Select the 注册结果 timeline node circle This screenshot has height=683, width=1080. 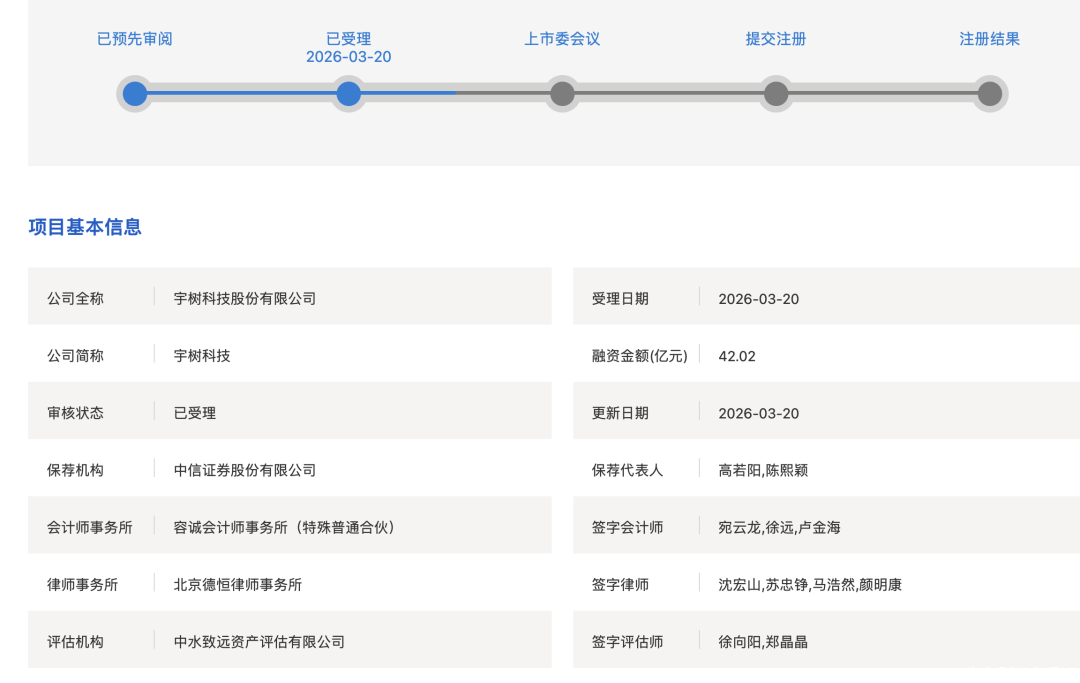[x=989, y=94]
